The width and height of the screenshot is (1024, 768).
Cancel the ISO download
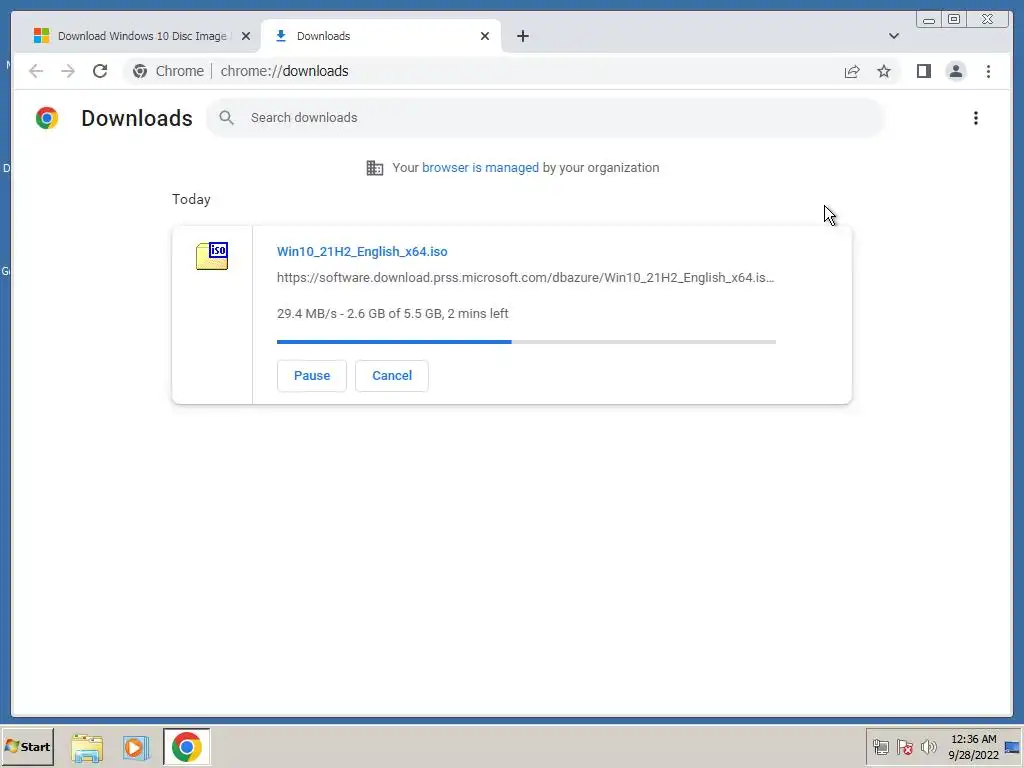coord(392,376)
